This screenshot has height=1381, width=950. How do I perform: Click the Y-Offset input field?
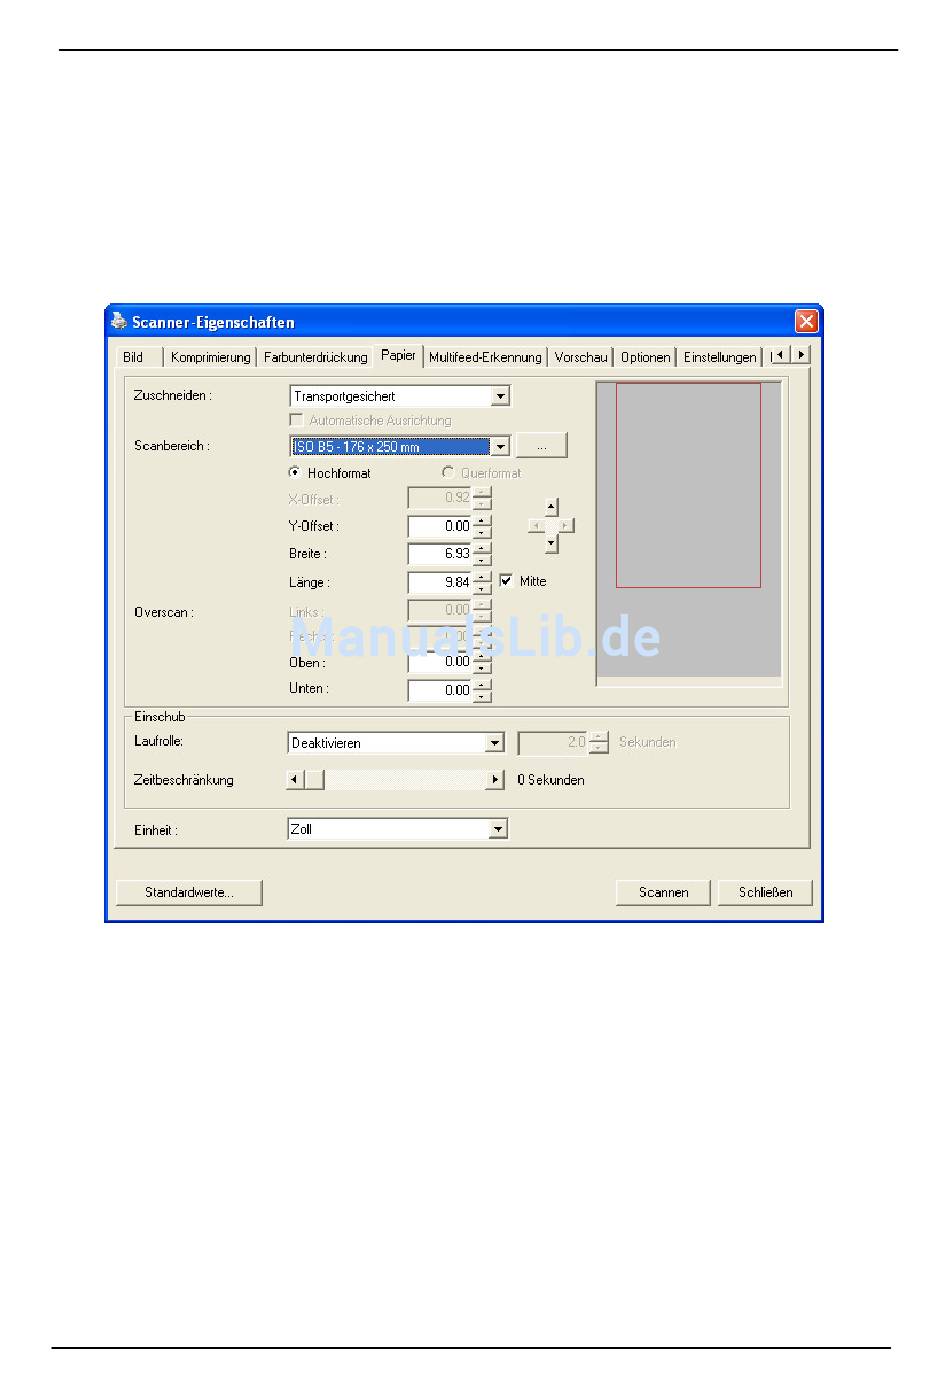click(440, 526)
